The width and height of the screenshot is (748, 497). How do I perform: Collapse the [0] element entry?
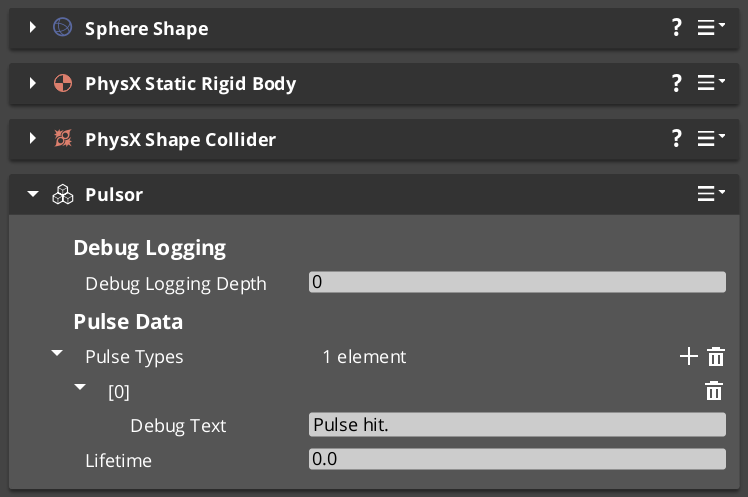coord(80,388)
